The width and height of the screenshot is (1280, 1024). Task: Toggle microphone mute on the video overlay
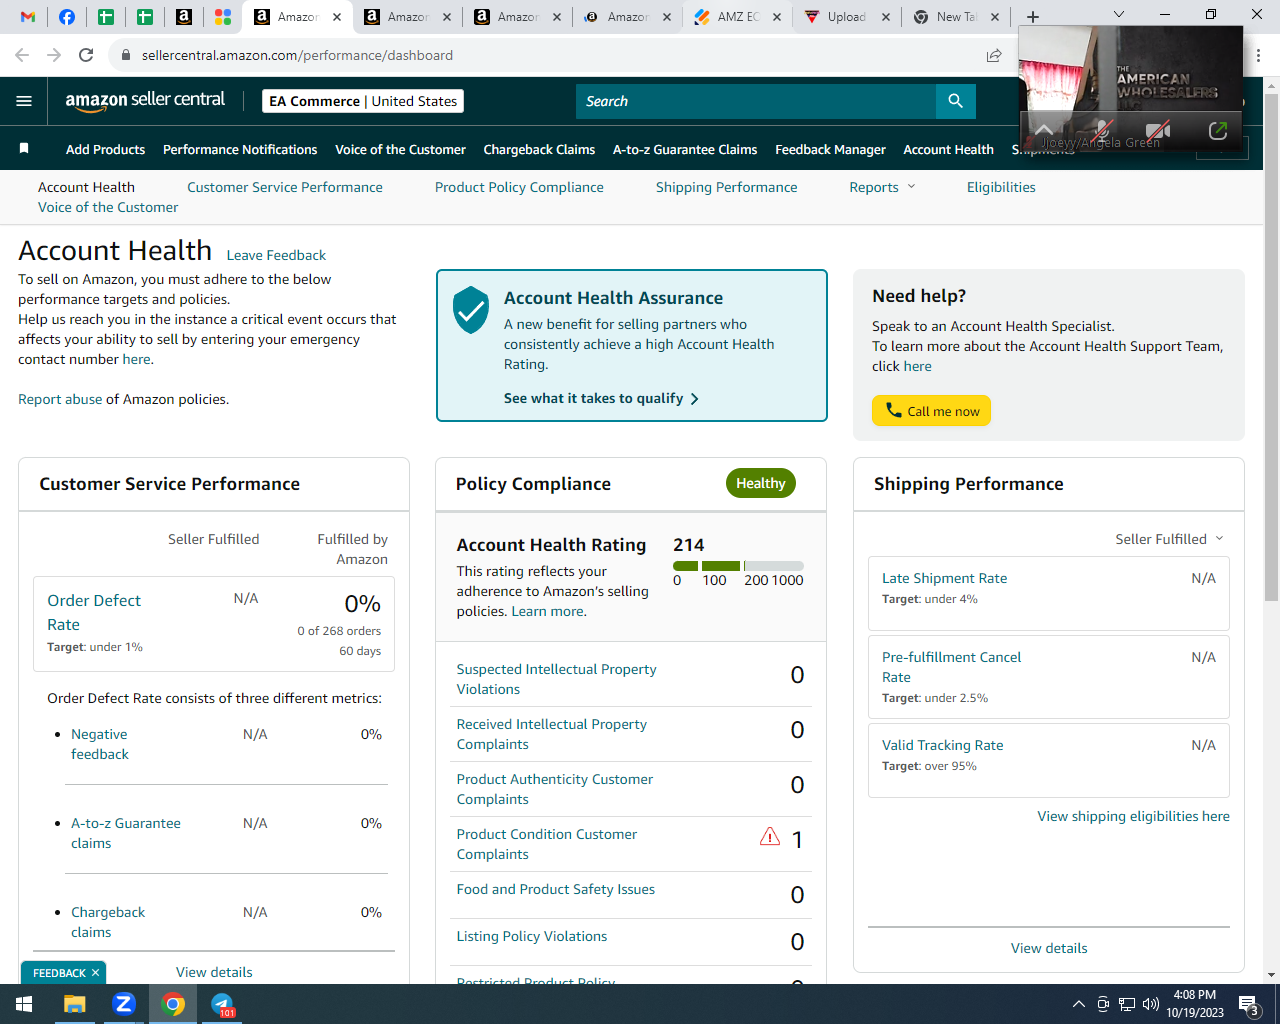1101,130
